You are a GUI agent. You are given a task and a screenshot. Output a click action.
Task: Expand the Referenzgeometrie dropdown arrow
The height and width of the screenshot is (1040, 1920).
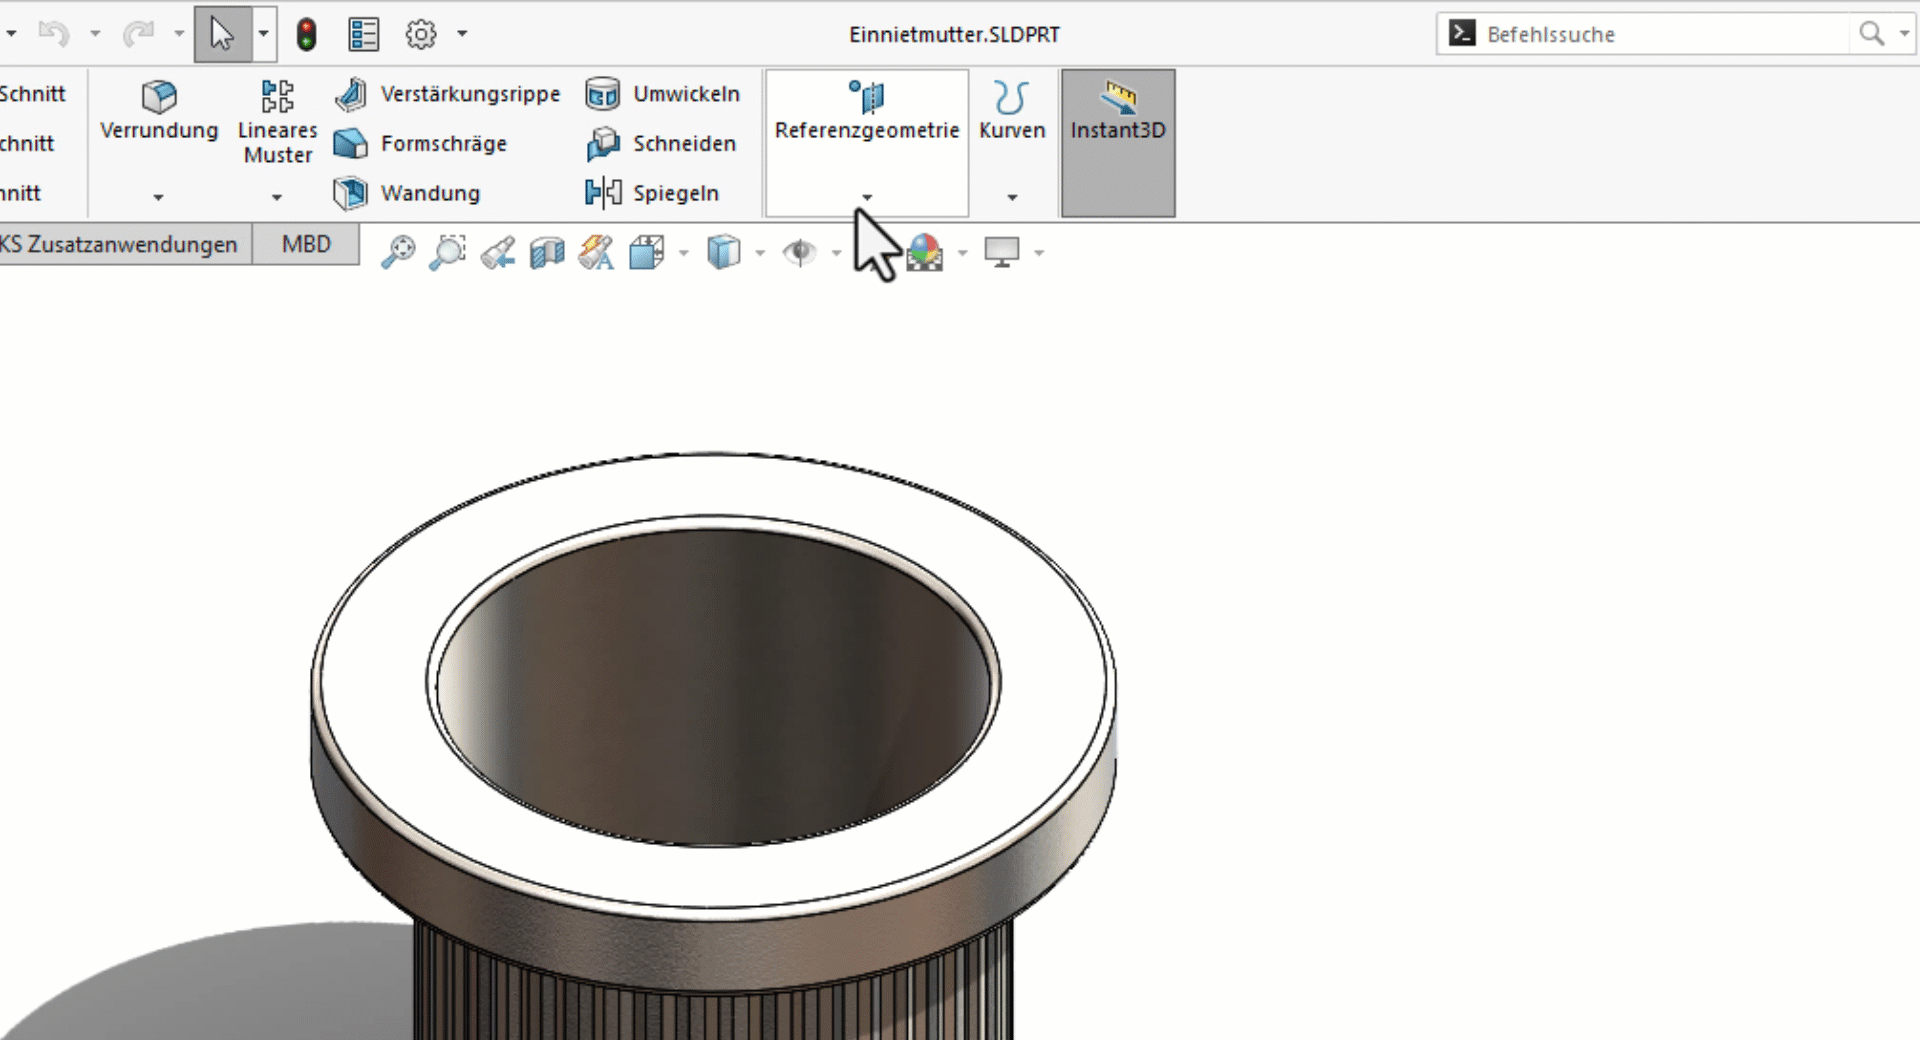(865, 196)
